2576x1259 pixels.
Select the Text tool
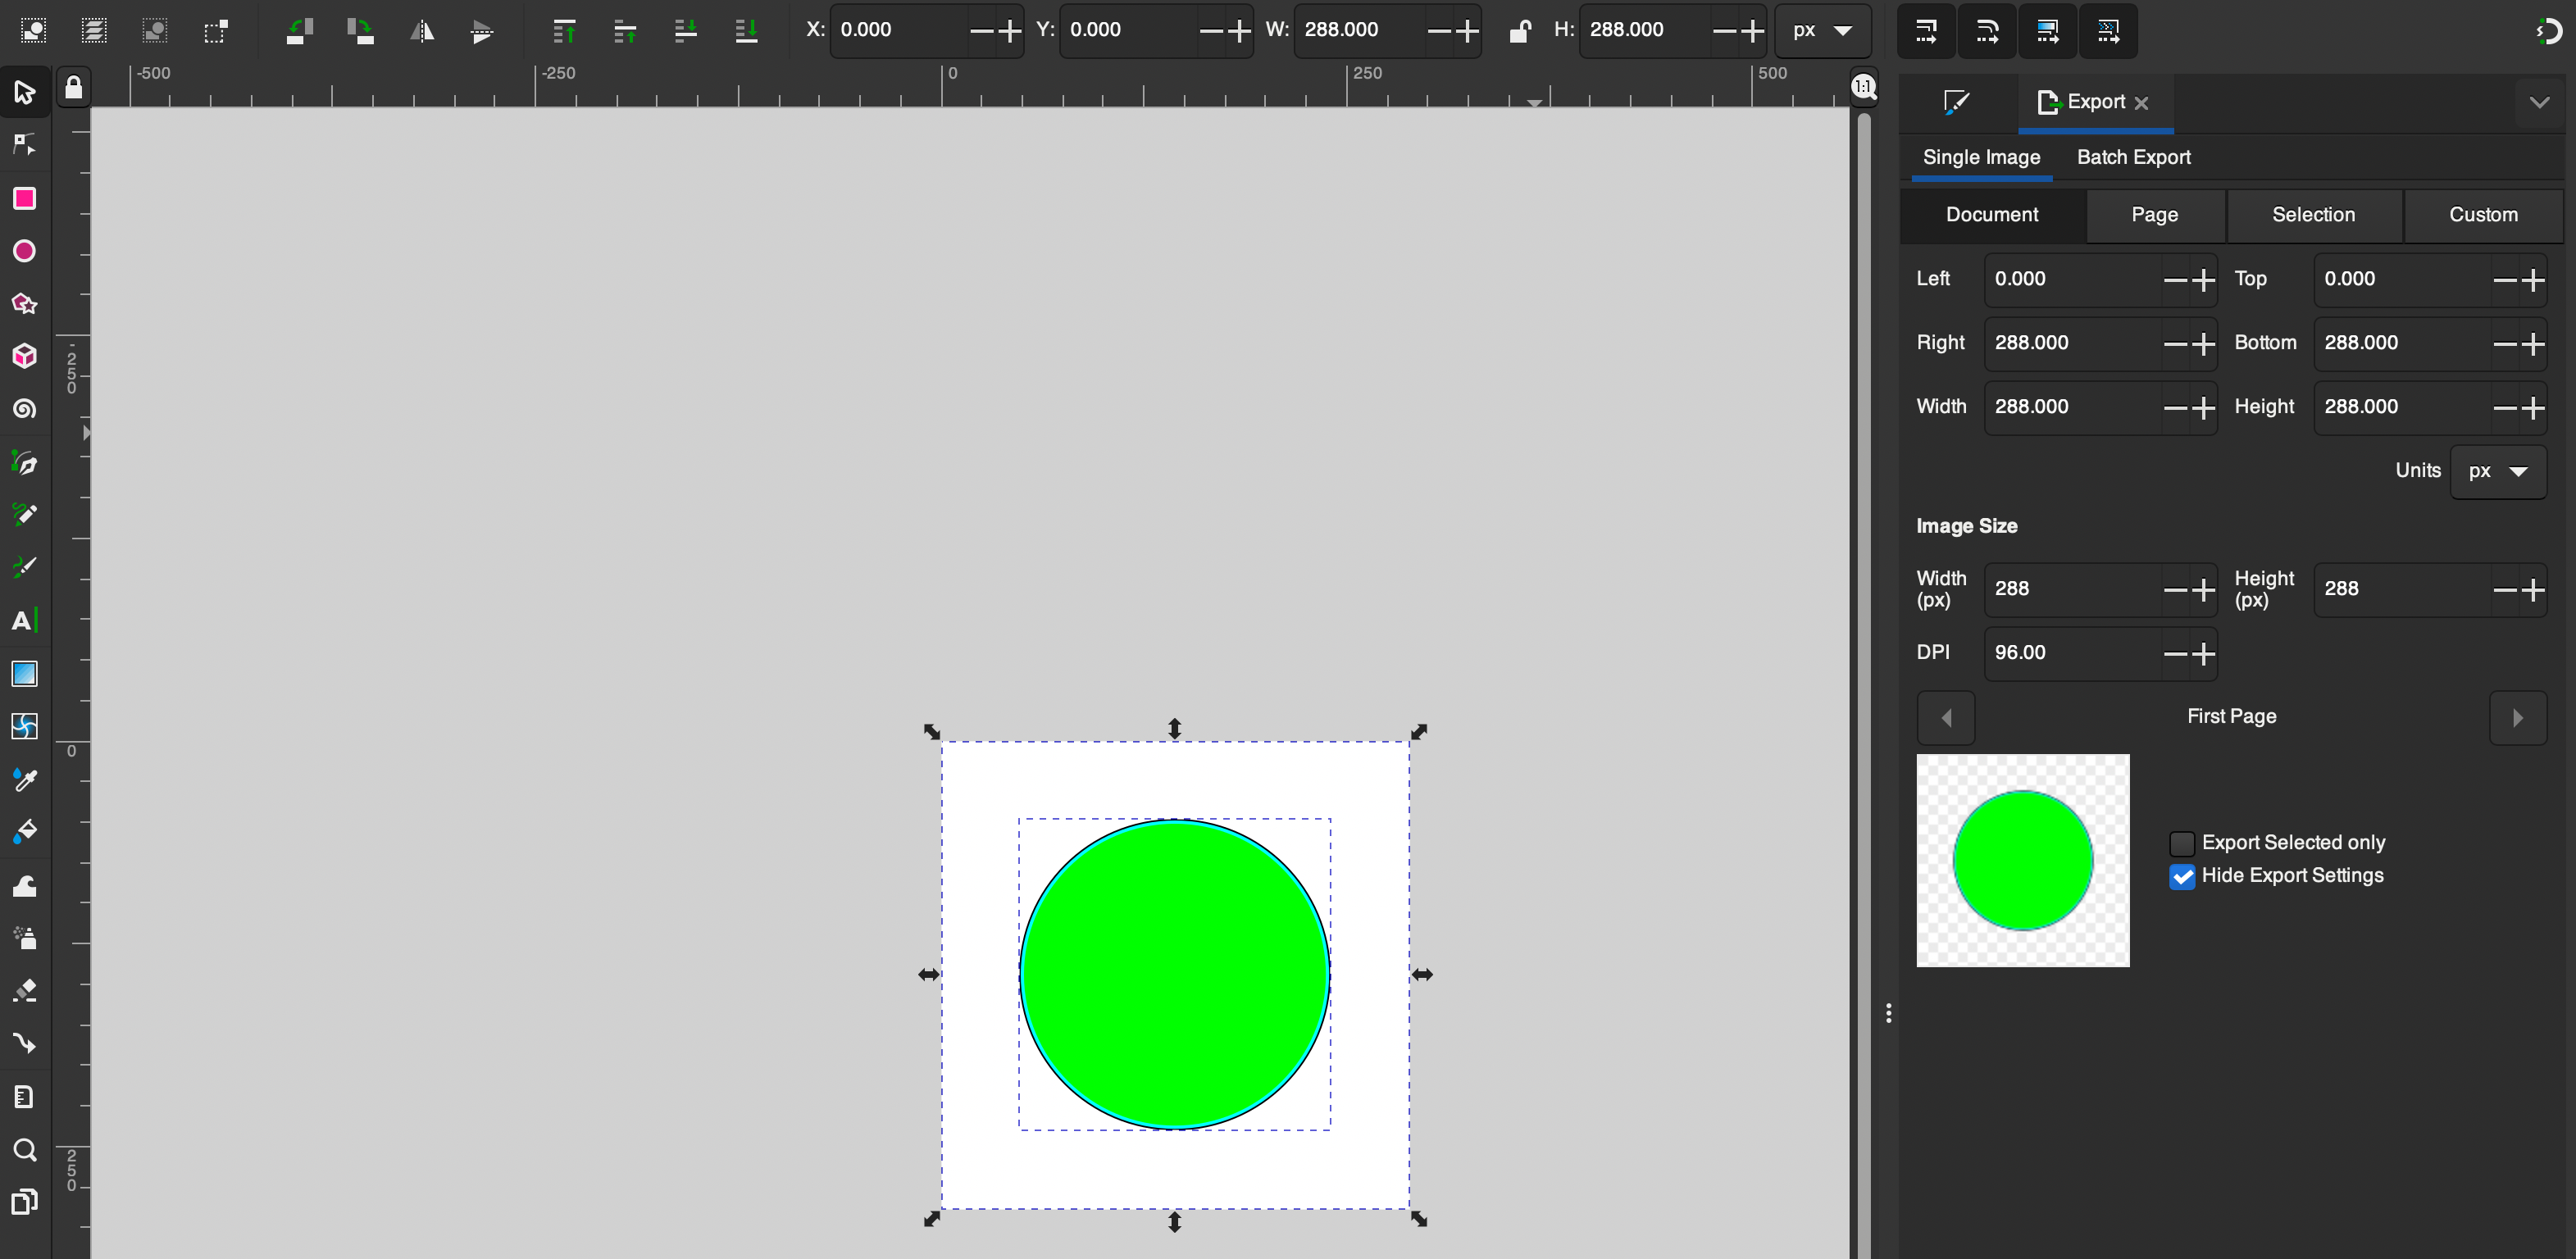click(x=24, y=620)
